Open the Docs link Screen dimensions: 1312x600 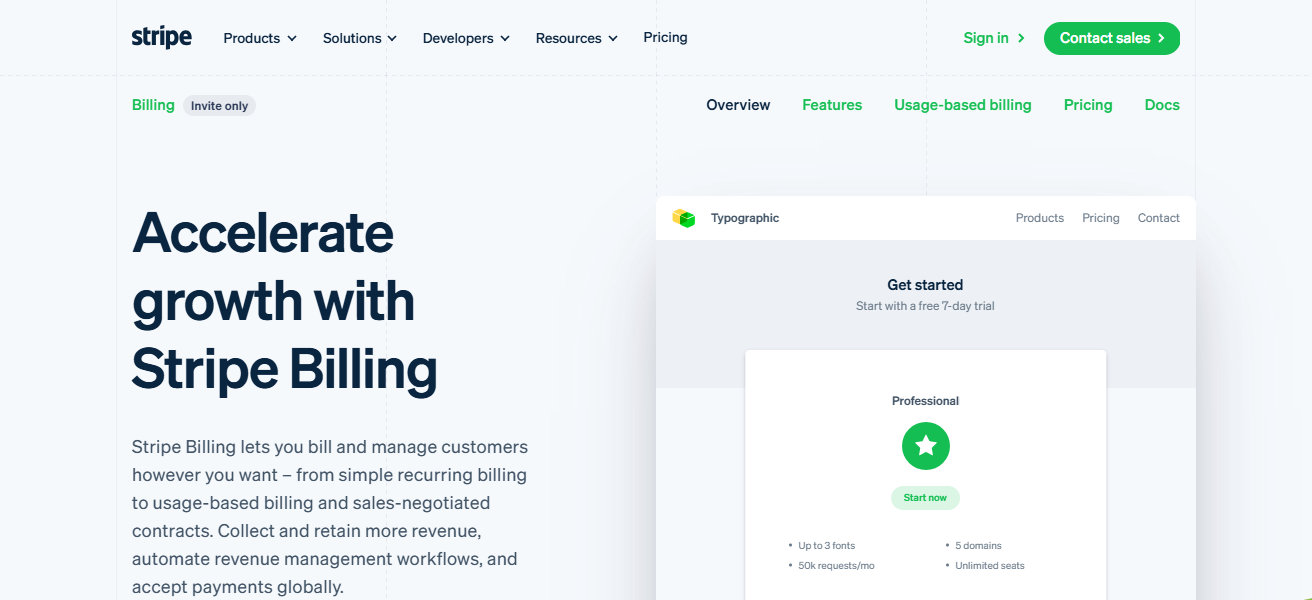click(x=1161, y=105)
